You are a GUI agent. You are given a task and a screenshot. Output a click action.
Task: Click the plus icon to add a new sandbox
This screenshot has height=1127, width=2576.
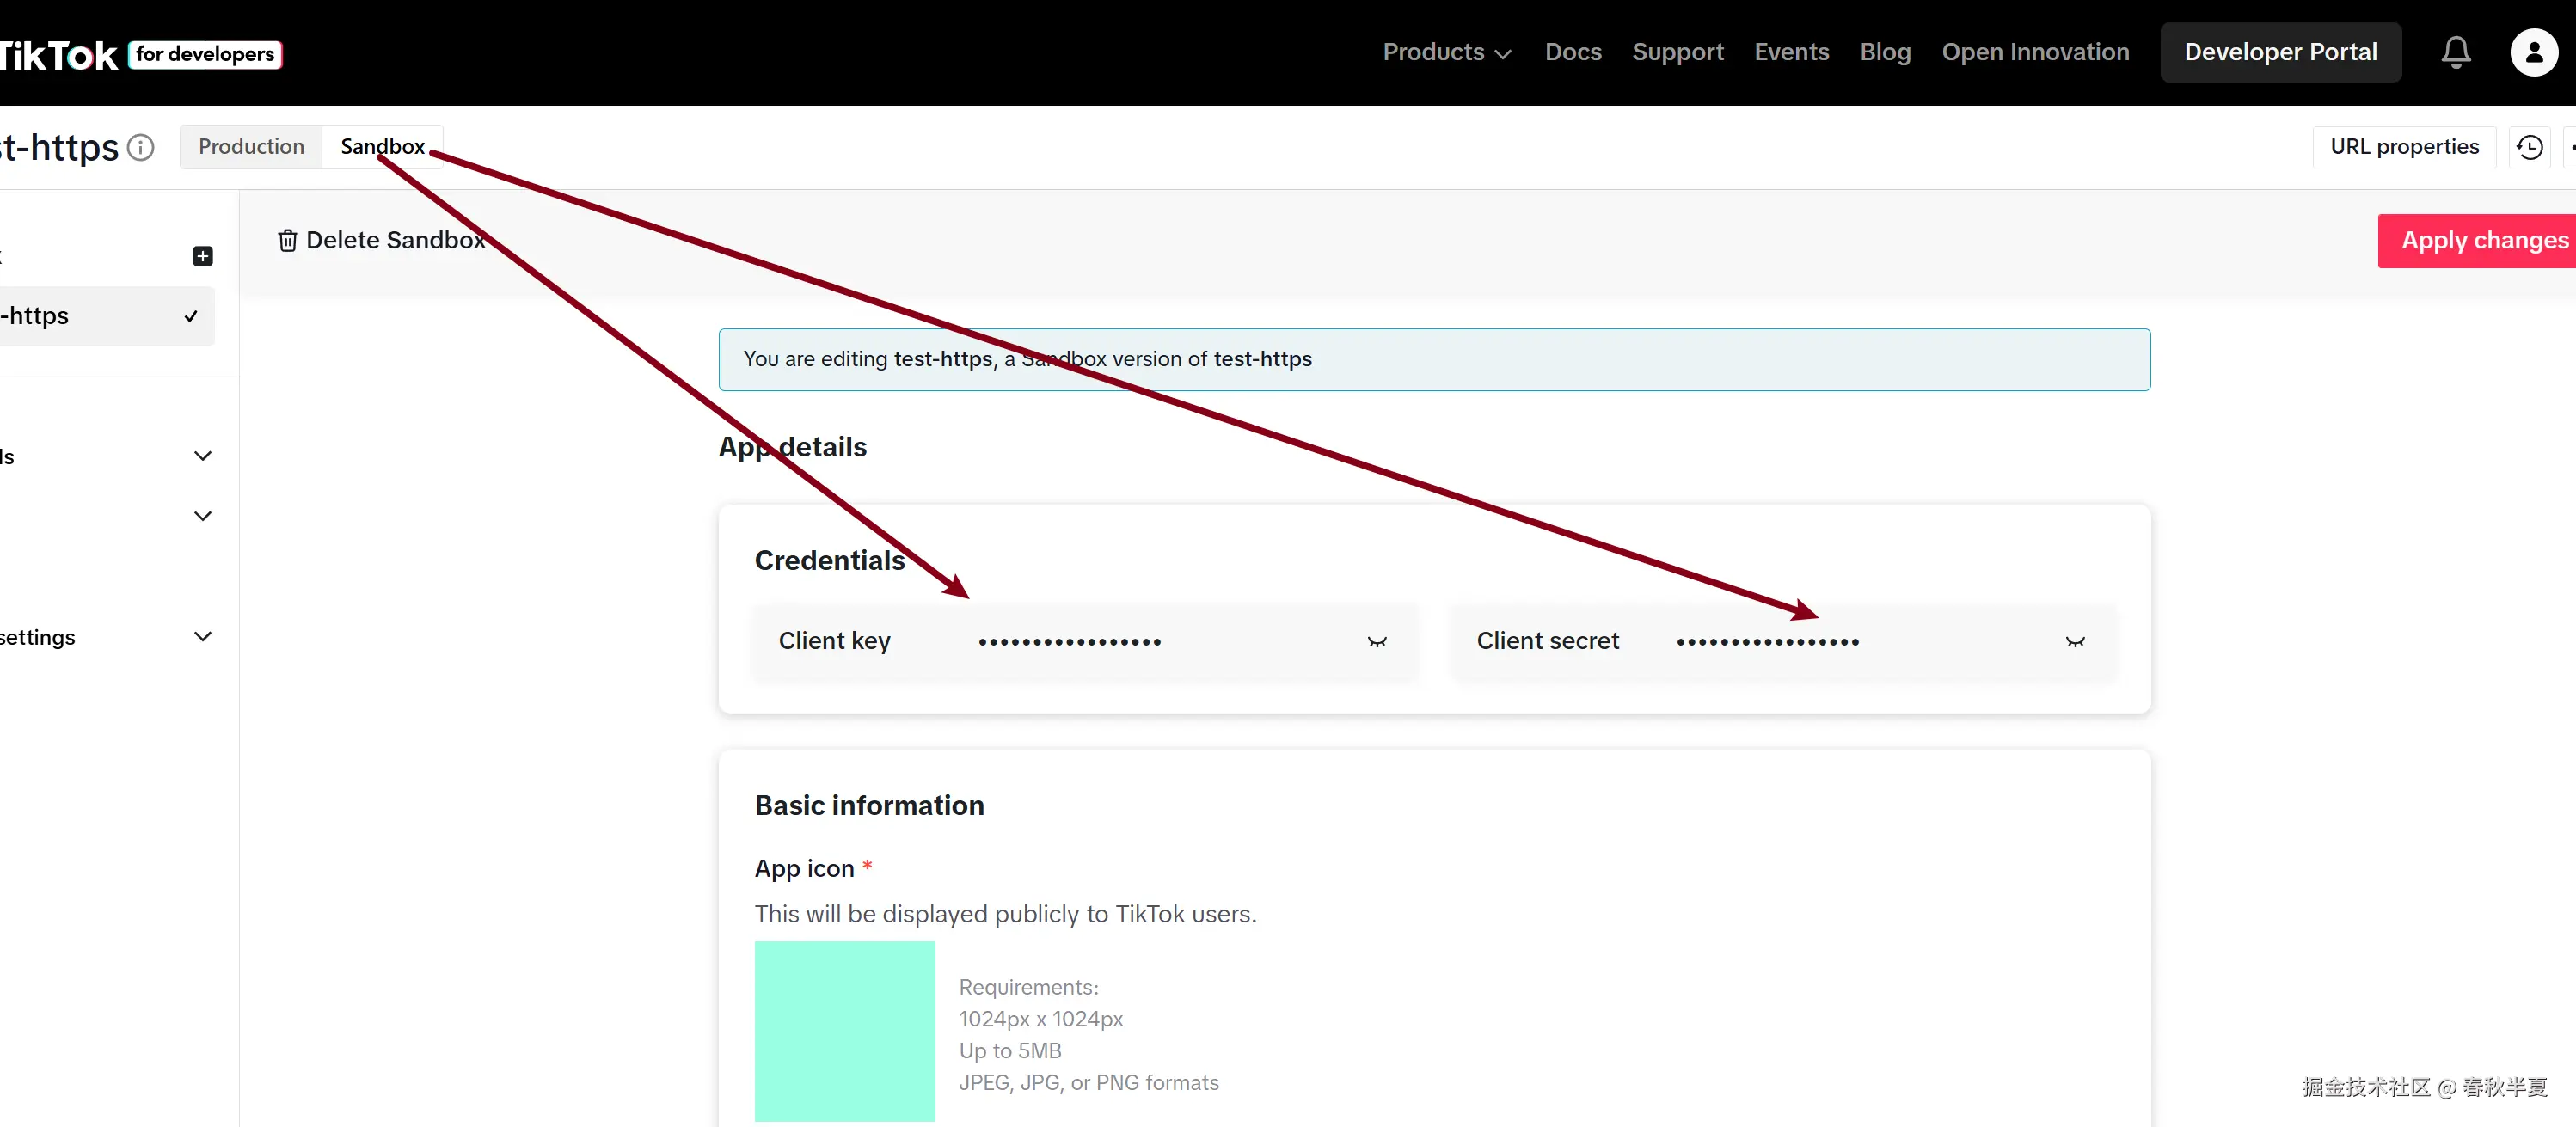(x=202, y=256)
